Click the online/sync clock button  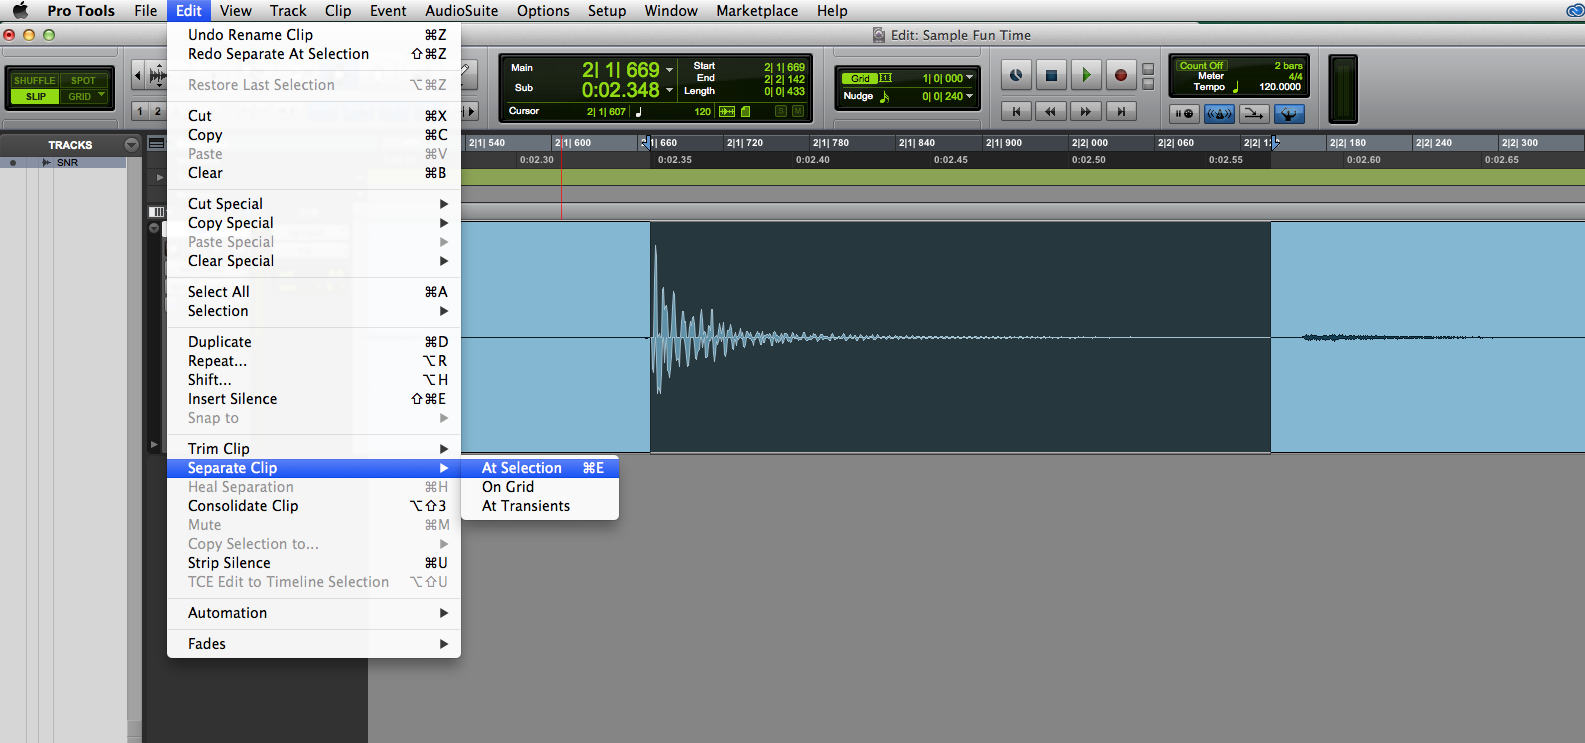(x=1016, y=75)
